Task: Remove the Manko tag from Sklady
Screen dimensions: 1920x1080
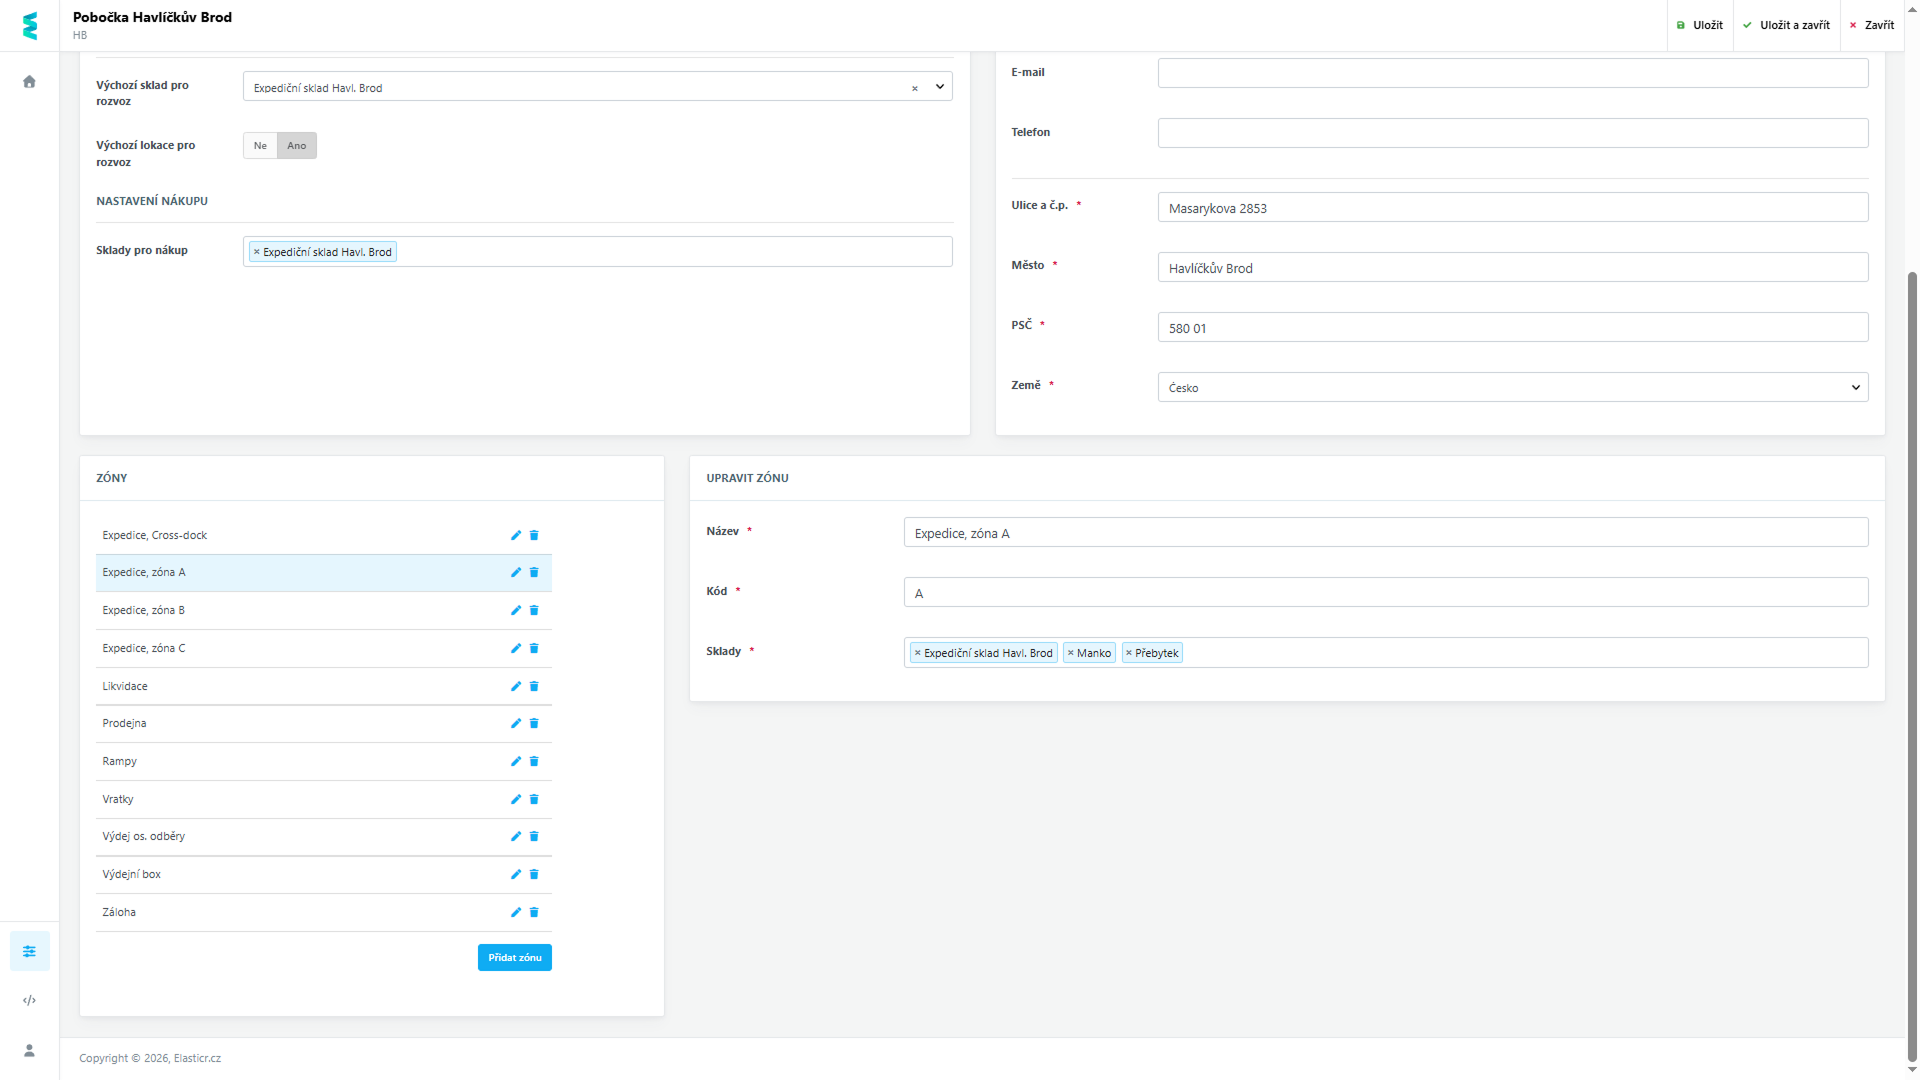Action: (x=1070, y=653)
